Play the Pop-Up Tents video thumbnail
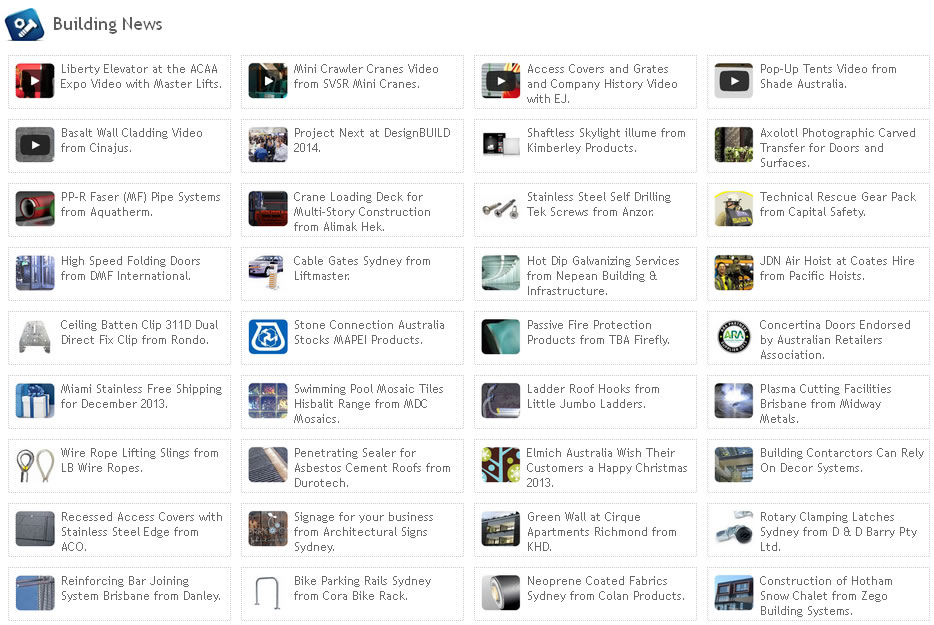The height and width of the screenshot is (625, 934). (x=734, y=80)
